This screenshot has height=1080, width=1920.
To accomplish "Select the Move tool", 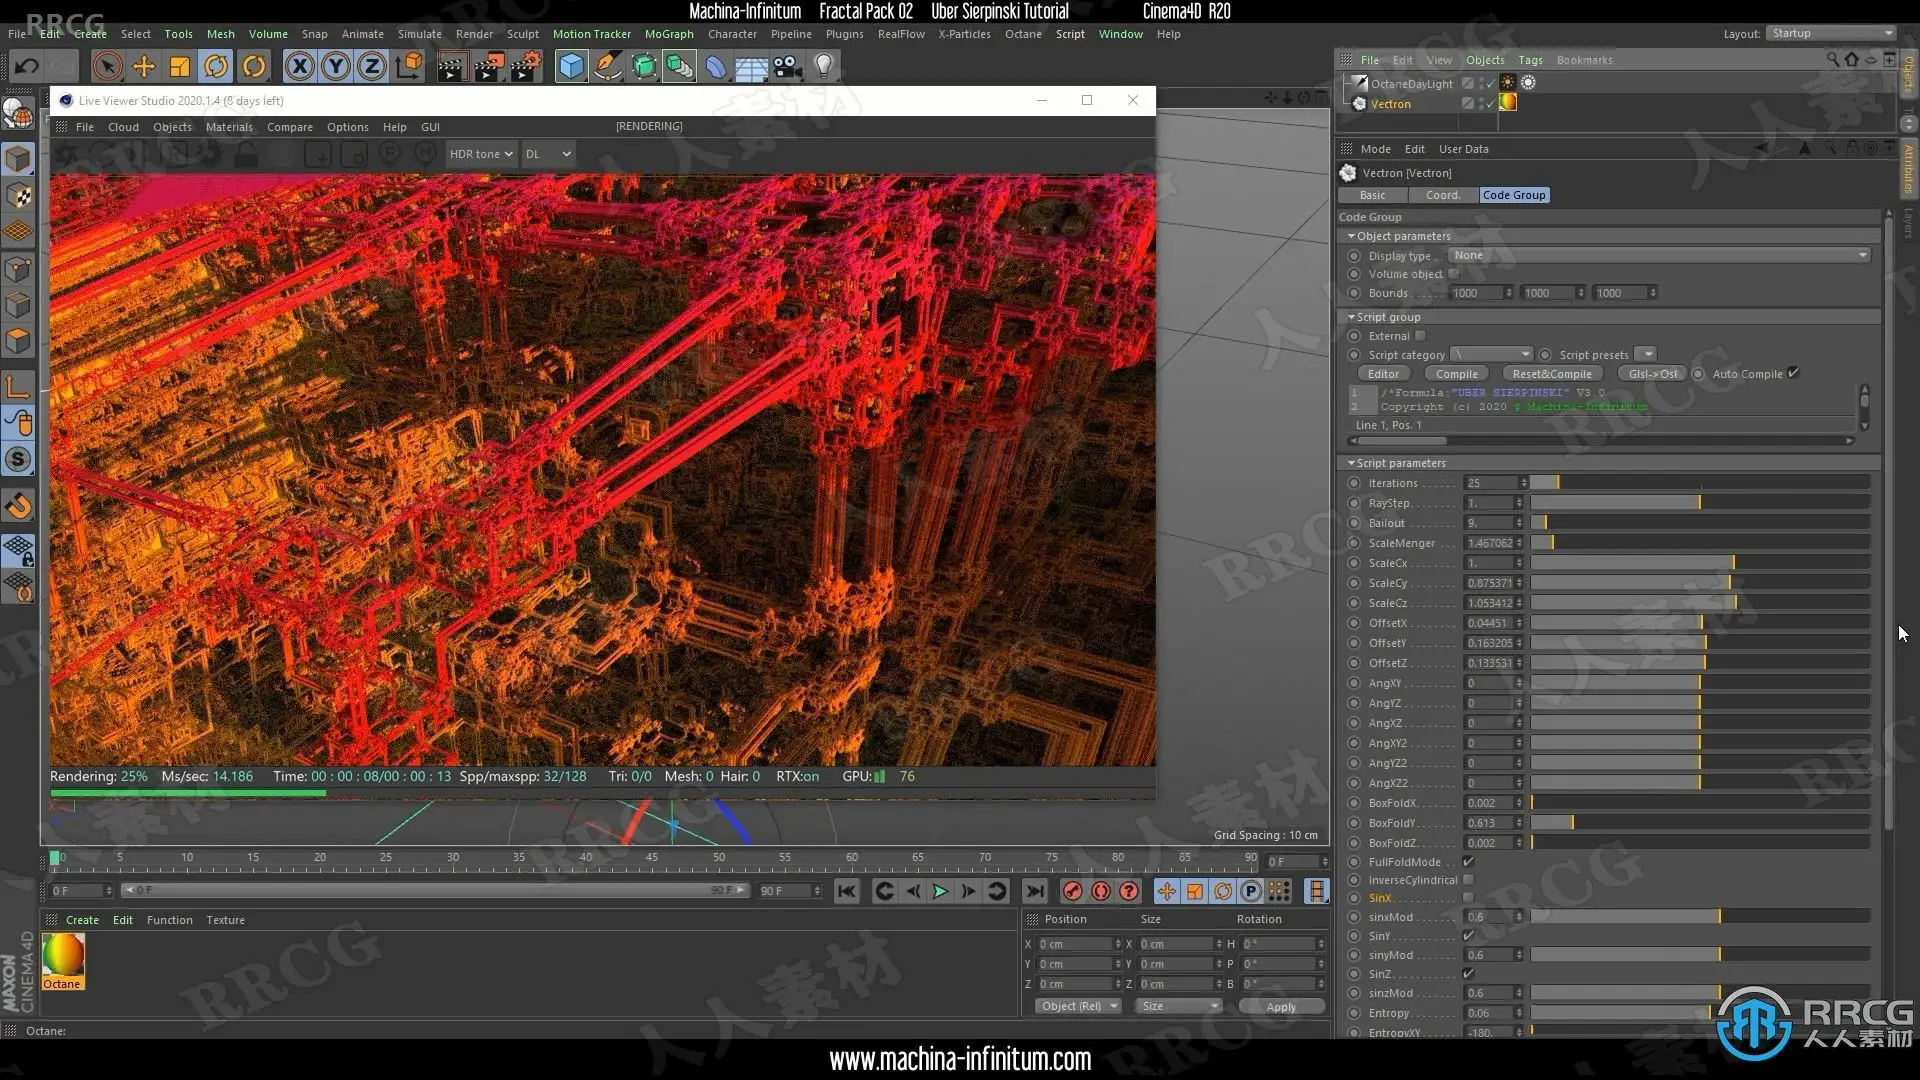I will pos(144,67).
